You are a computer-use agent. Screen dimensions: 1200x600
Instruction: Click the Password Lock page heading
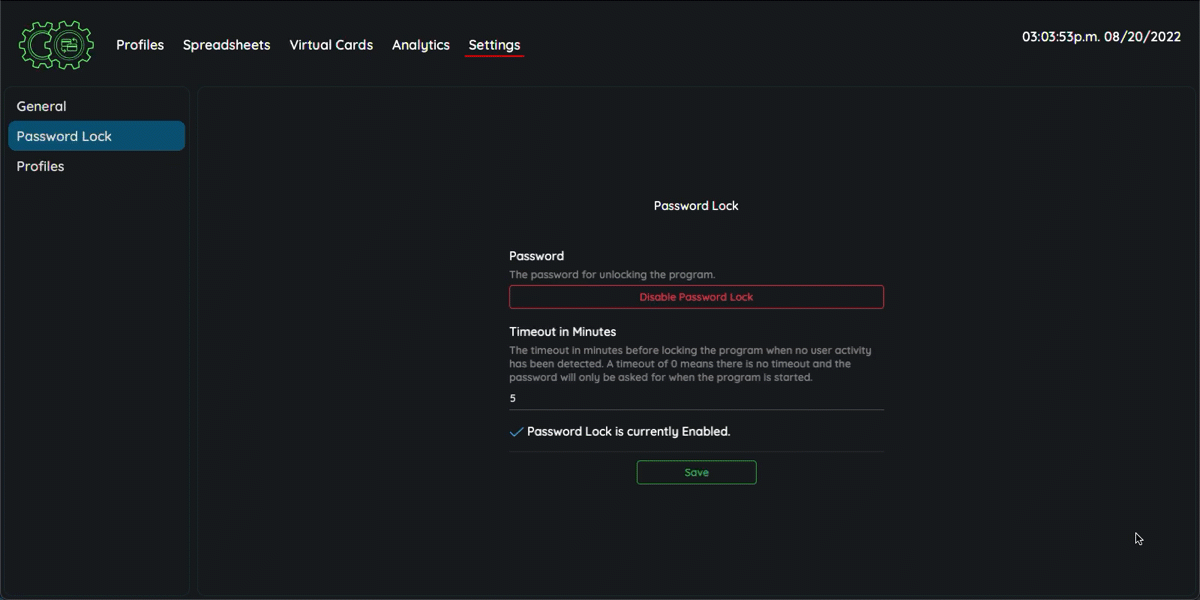696,206
